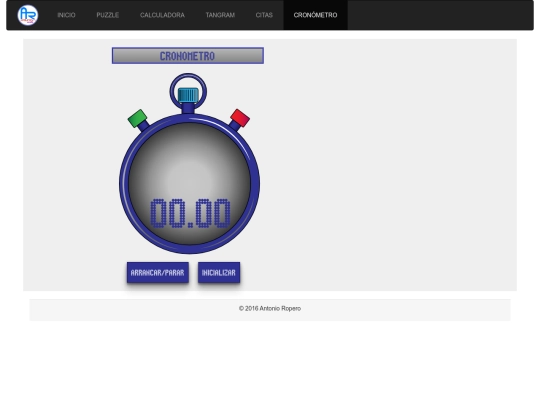Open the CALCULADORA page
This screenshot has width=540, height=405.
pyautogui.click(x=162, y=15)
